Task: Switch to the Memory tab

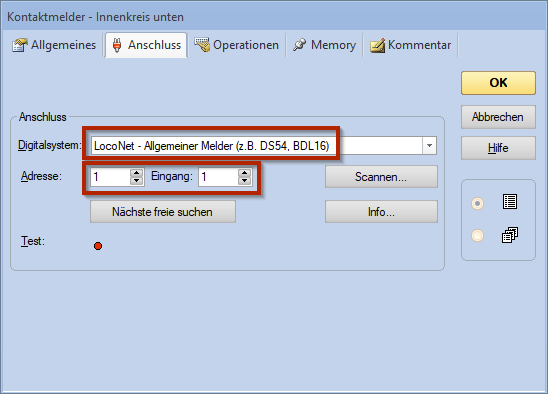Action: (324, 45)
